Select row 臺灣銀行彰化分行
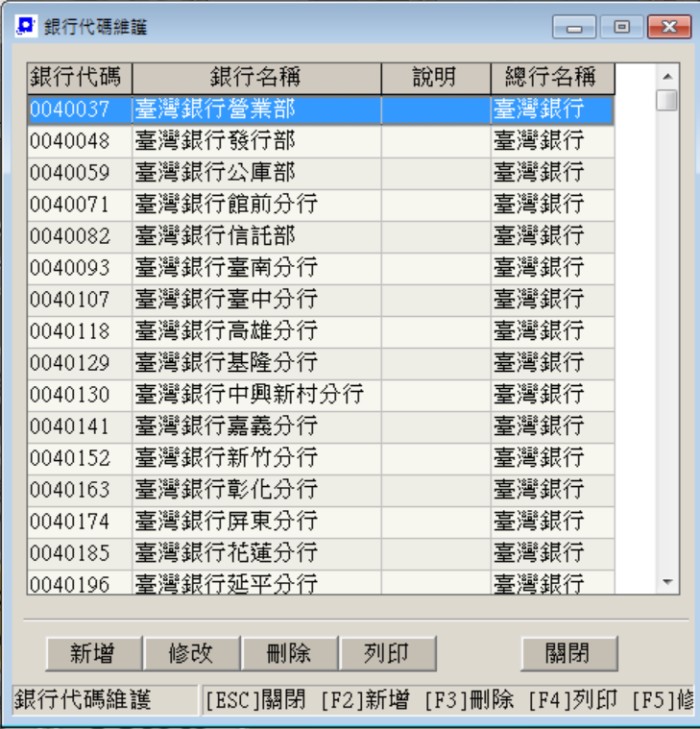 [321, 490]
